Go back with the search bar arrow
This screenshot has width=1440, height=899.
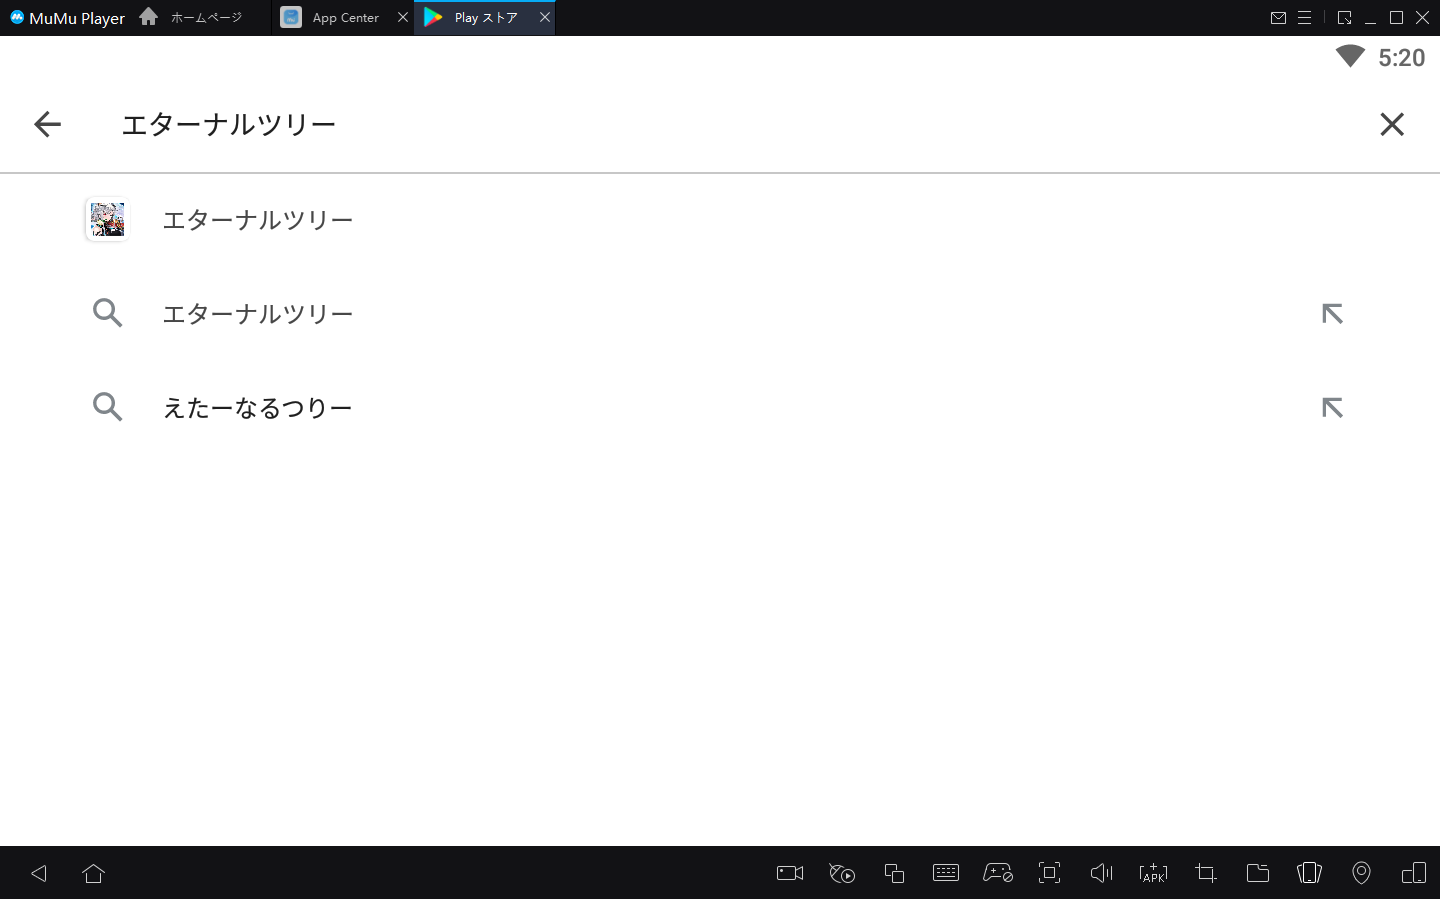pos(47,124)
